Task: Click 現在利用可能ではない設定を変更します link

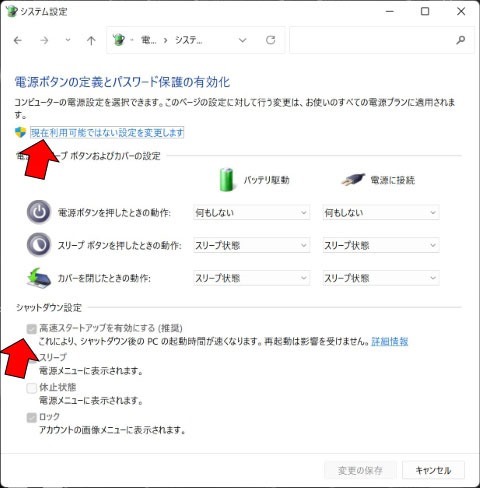Action: 107,133
